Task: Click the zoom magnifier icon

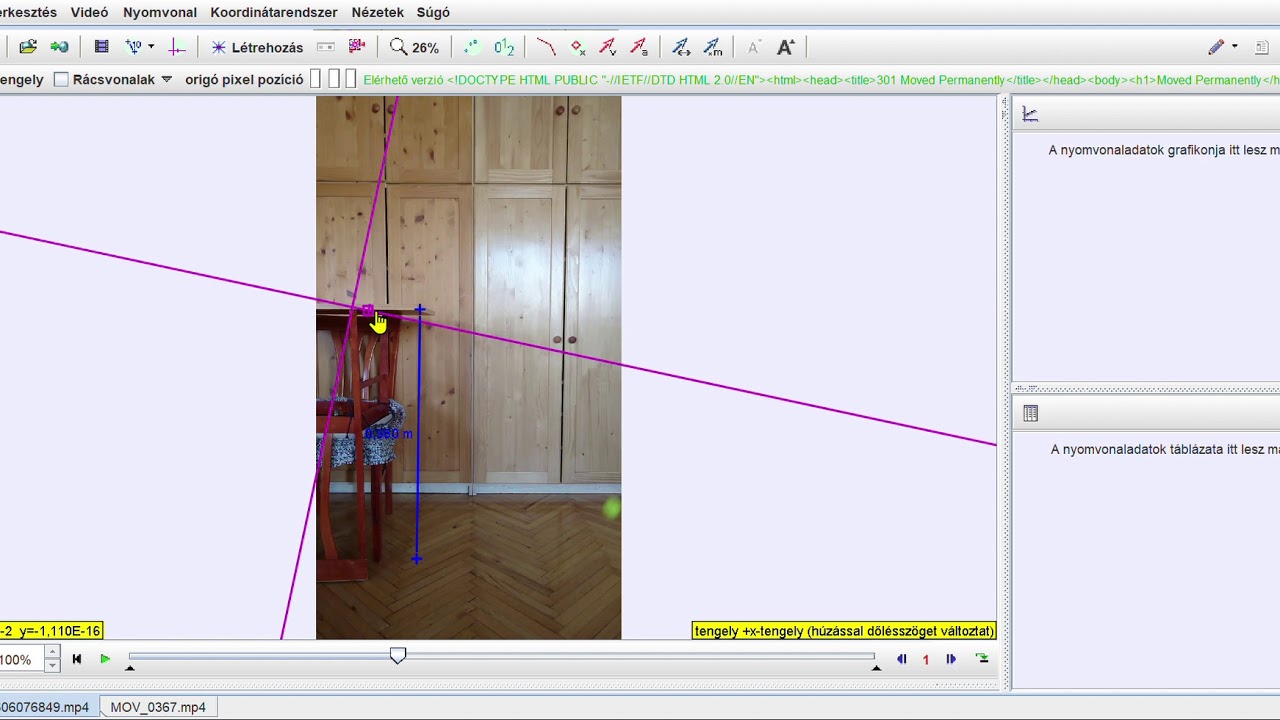Action: (398, 47)
